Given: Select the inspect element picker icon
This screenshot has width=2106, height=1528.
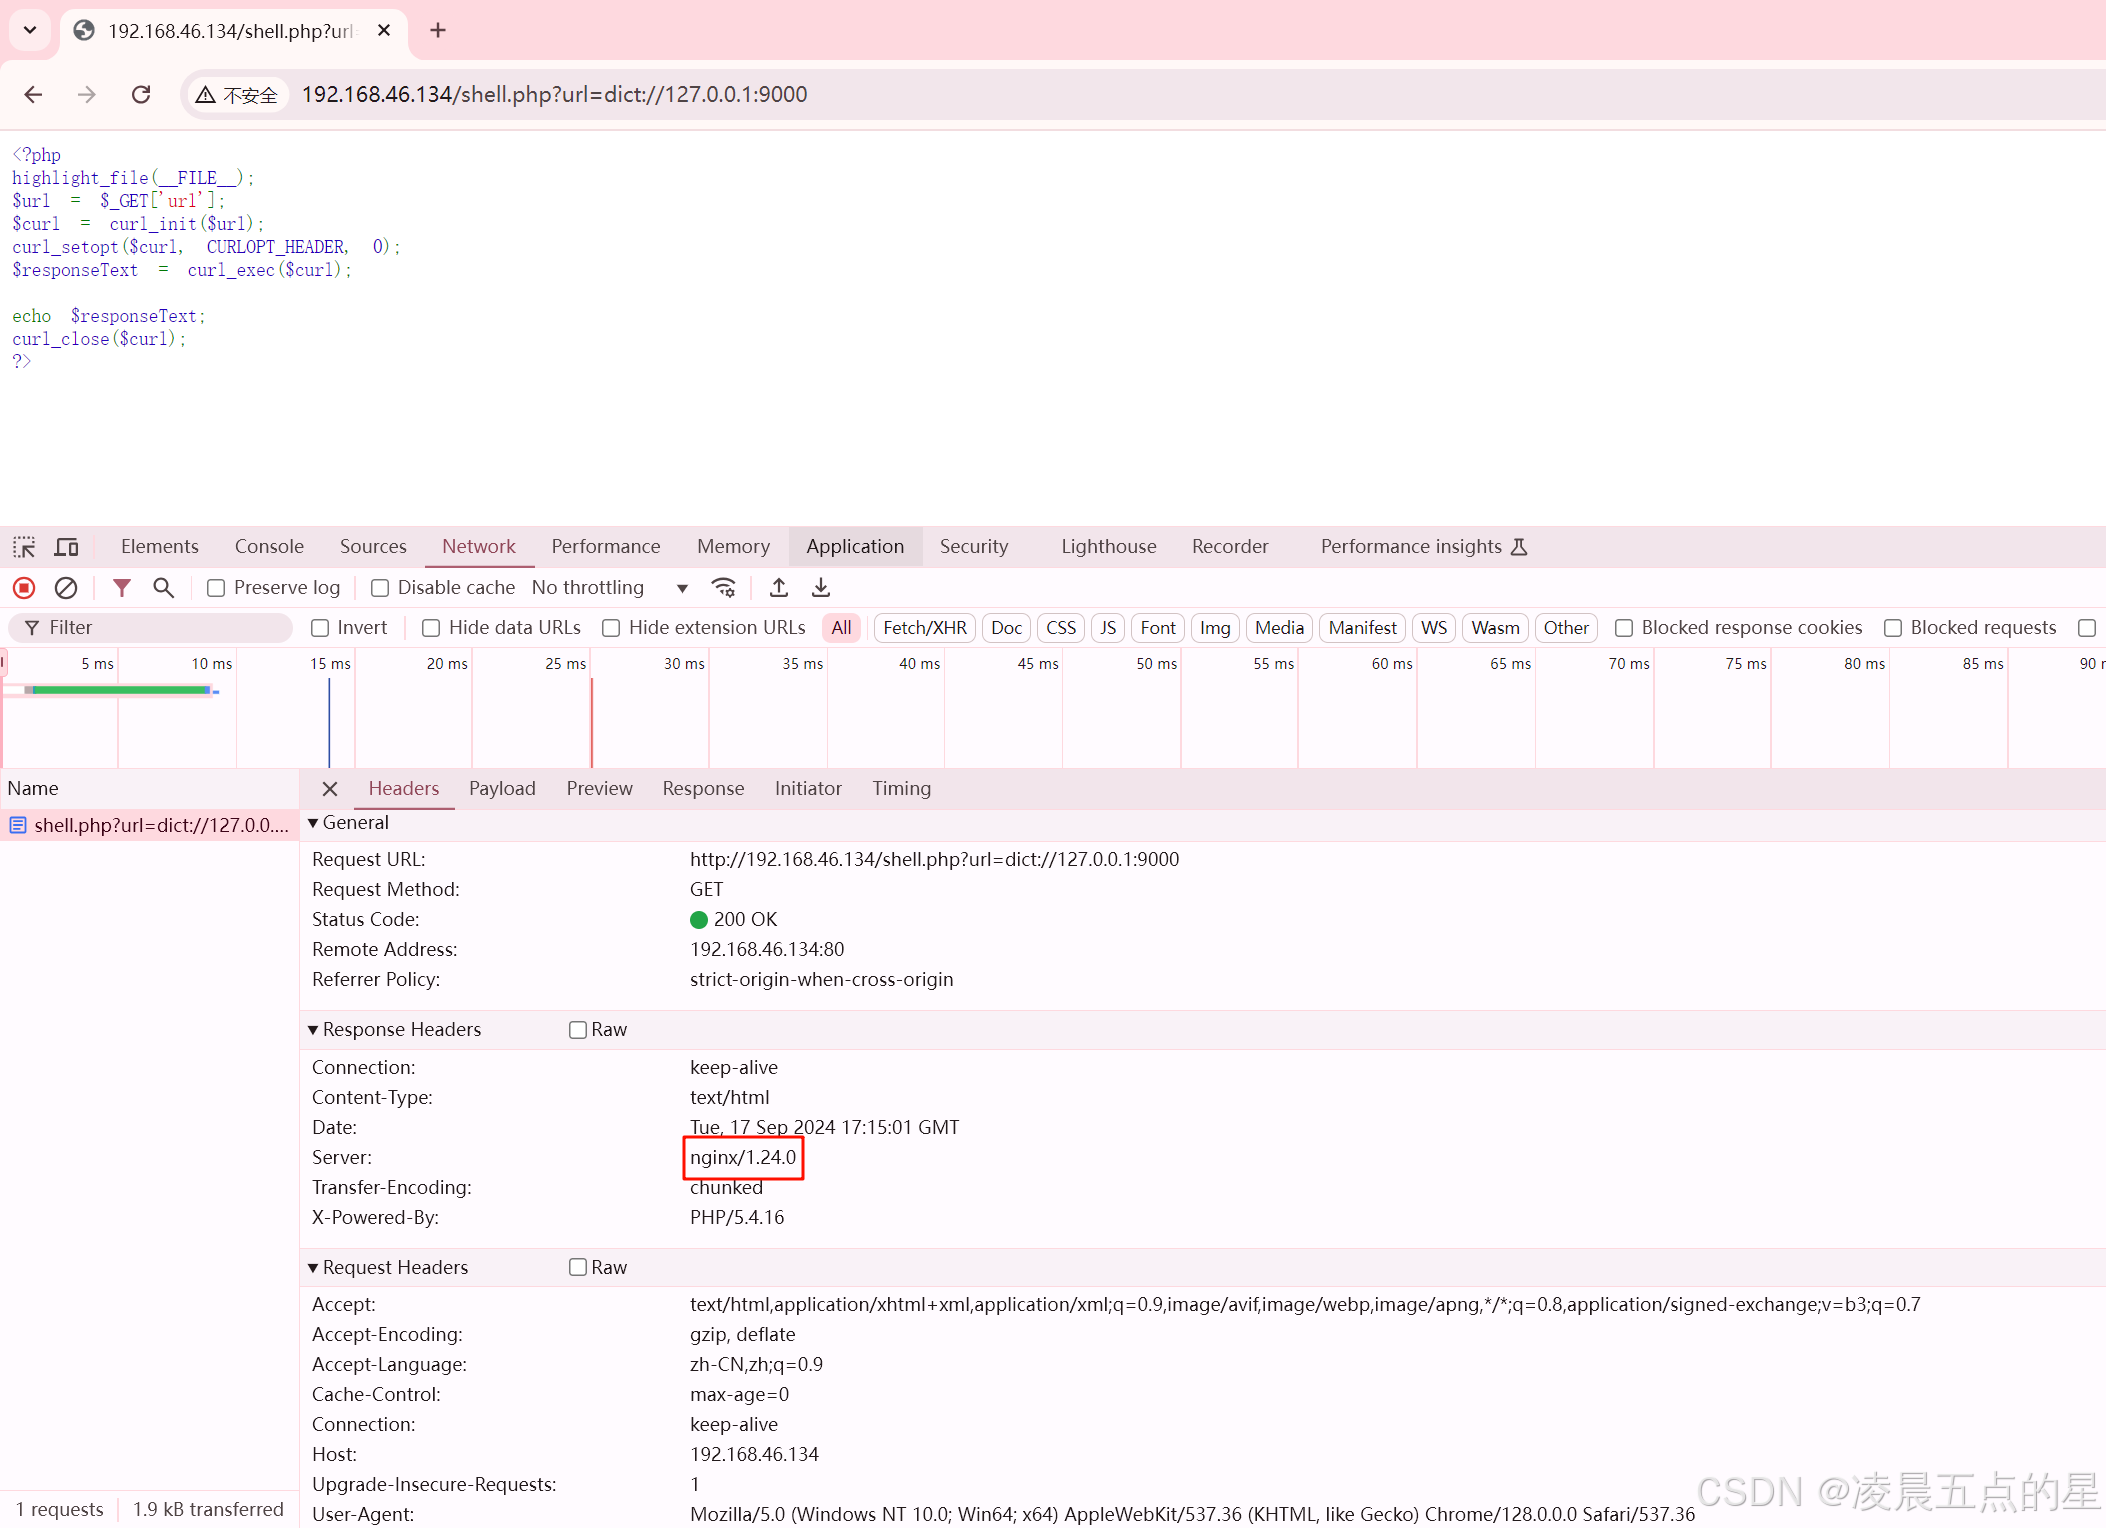Looking at the screenshot, I should [24, 547].
